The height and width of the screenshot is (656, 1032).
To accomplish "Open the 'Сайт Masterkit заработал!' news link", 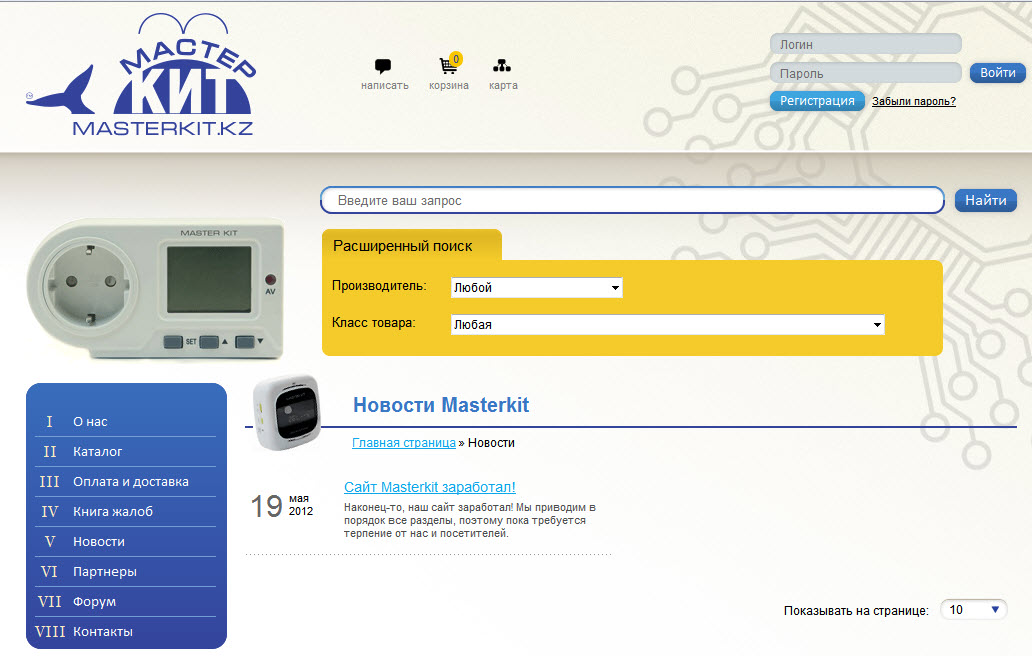I will pos(430,487).
